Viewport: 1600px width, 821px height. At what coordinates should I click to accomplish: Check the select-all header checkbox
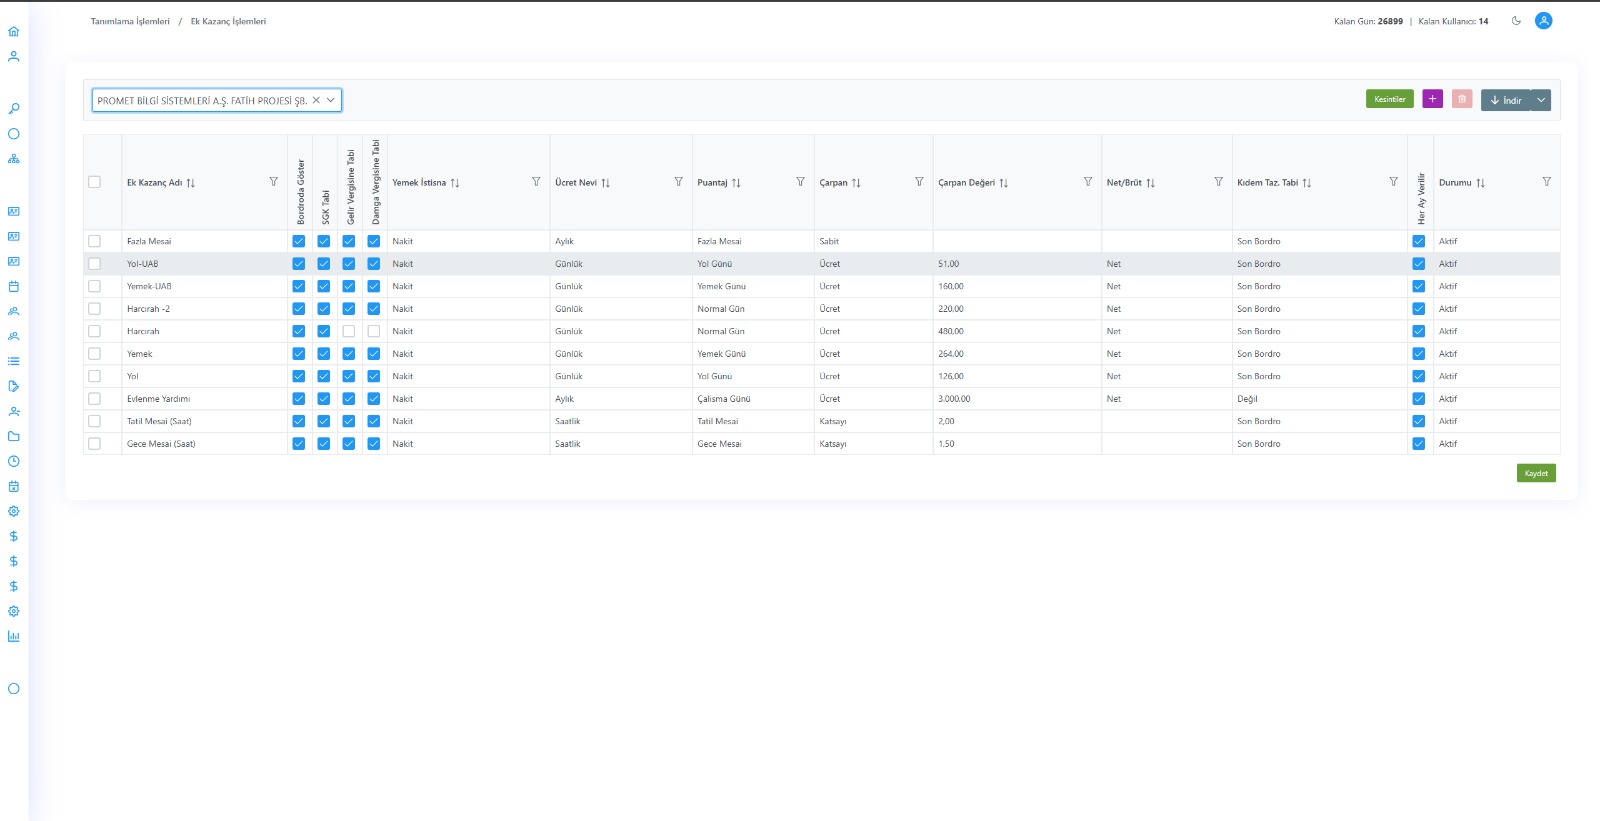click(94, 182)
